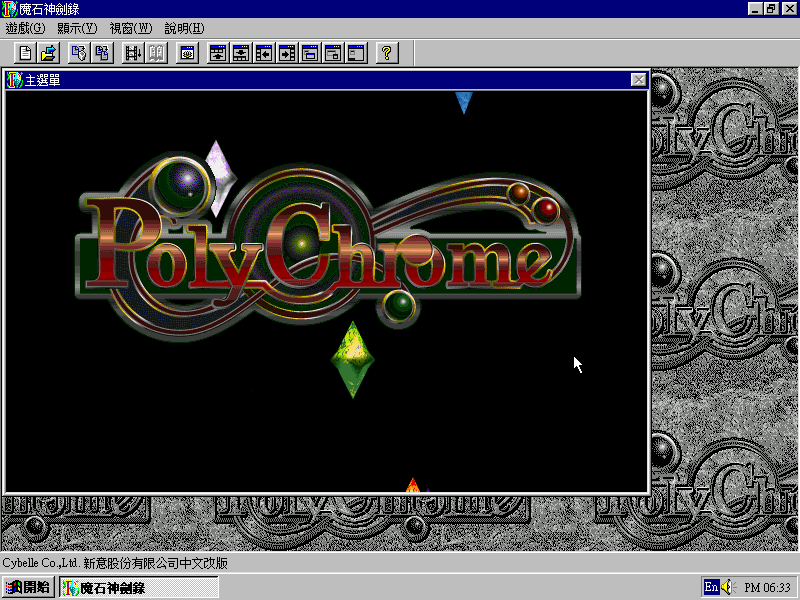
Task: Click the green diamond gem in 主選單
Action: (353, 360)
